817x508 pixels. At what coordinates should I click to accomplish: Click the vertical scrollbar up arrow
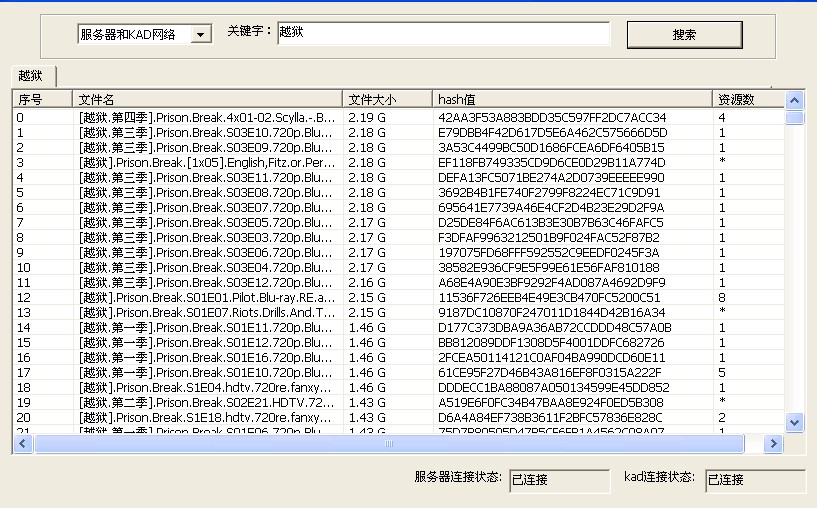(794, 100)
